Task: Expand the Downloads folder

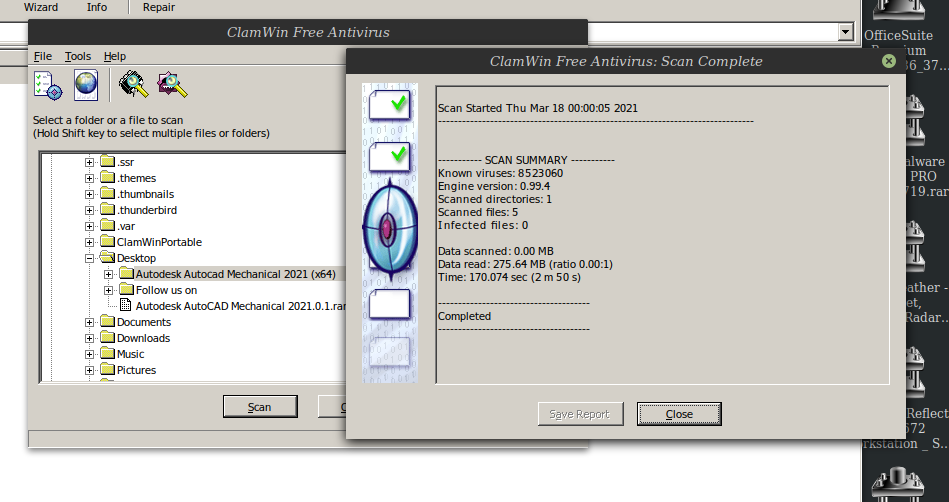Action: click(x=90, y=338)
